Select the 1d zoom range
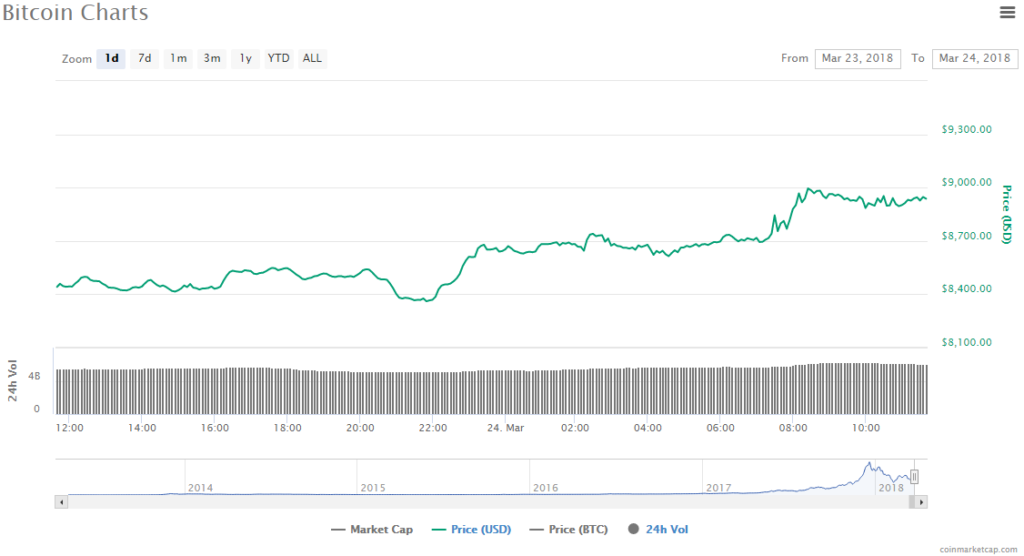 point(112,59)
